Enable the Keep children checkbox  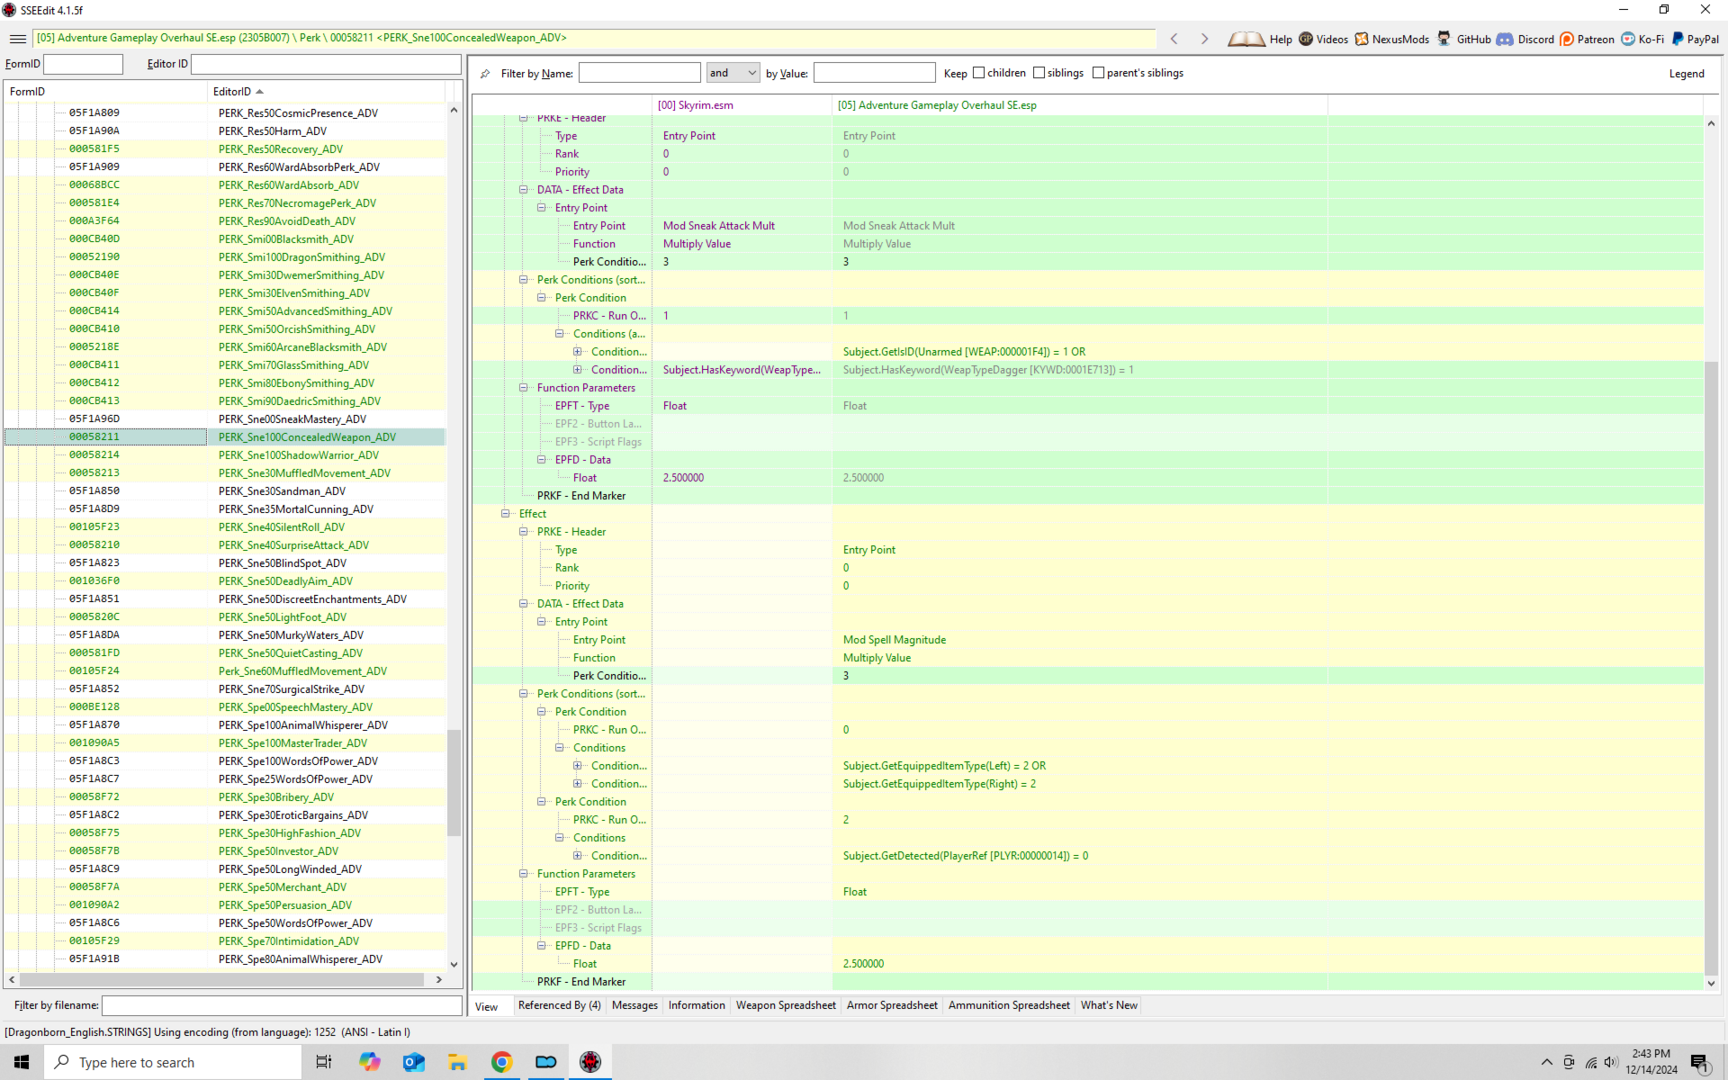click(x=979, y=73)
